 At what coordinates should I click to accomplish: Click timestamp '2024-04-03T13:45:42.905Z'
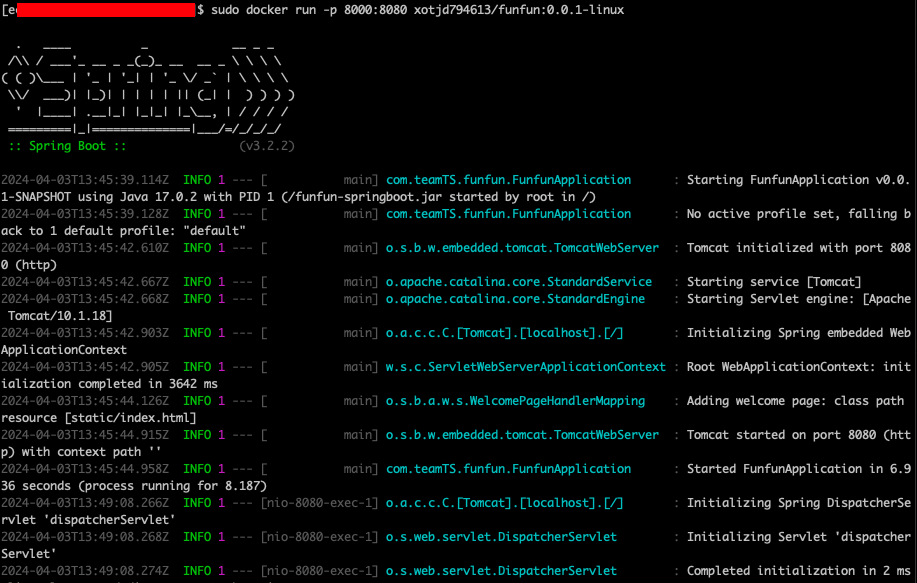(85, 367)
